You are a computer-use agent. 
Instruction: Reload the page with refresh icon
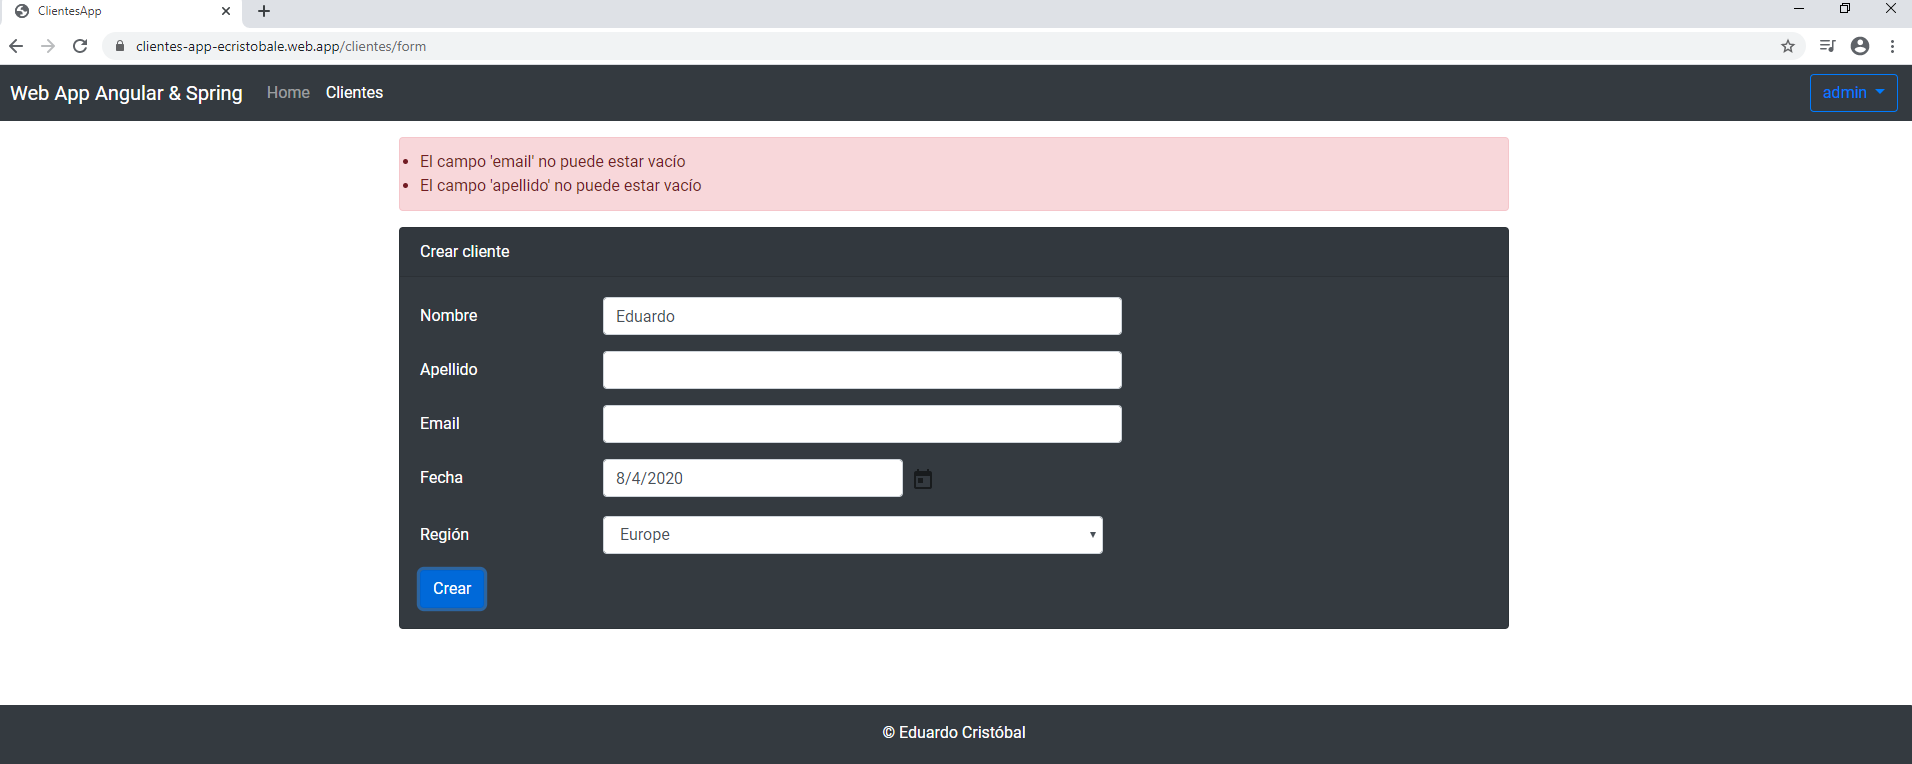pos(80,46)
